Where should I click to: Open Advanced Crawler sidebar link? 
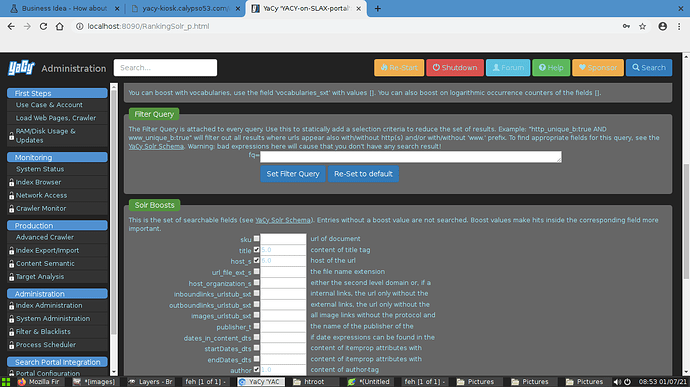click(45, 237)
